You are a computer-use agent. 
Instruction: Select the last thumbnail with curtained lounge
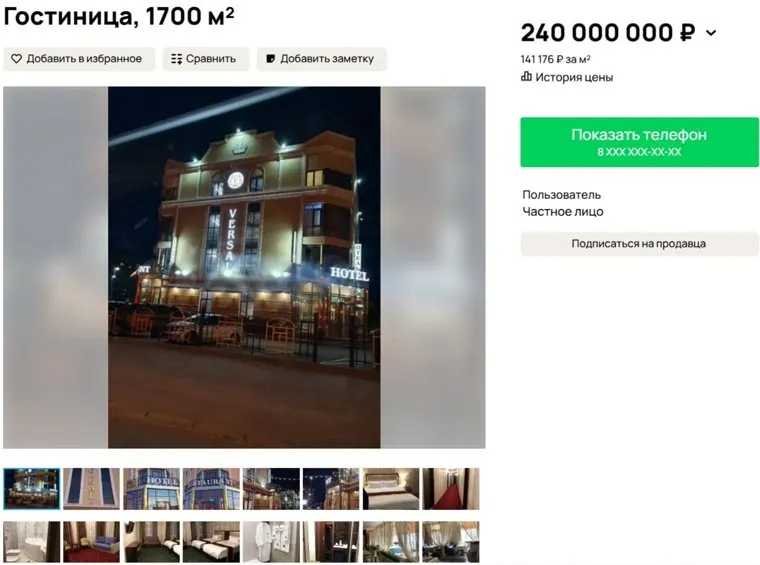point(451,542)
